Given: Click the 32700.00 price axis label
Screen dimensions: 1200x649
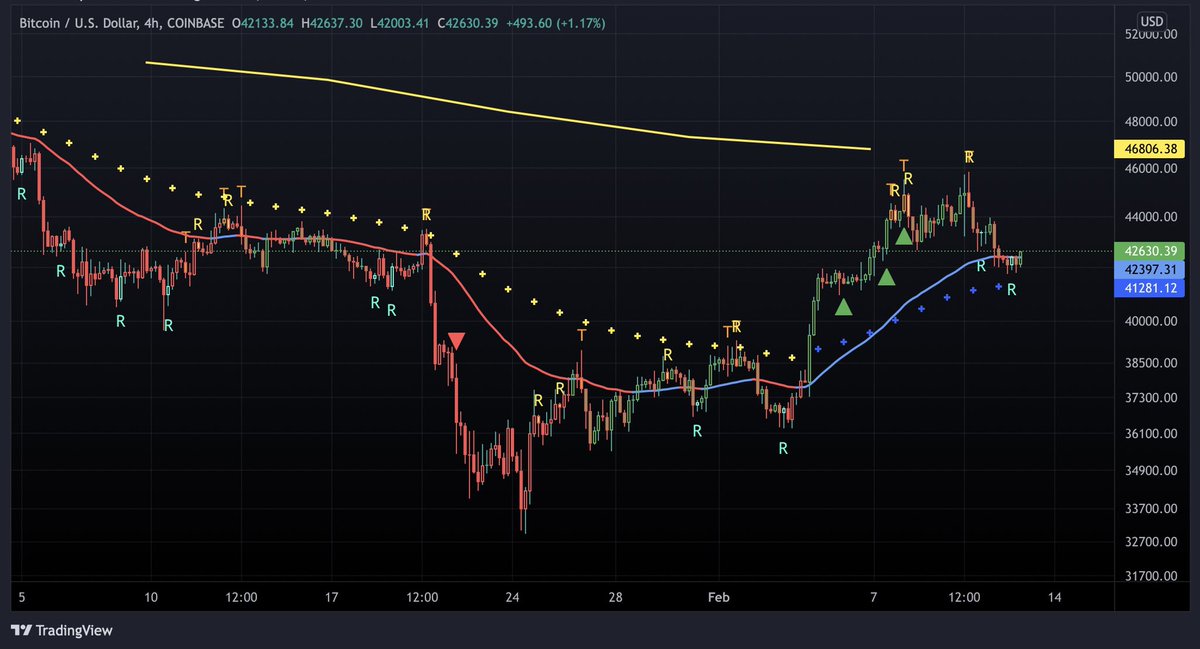Looking at the screenshot, I should click(1149, 542).
